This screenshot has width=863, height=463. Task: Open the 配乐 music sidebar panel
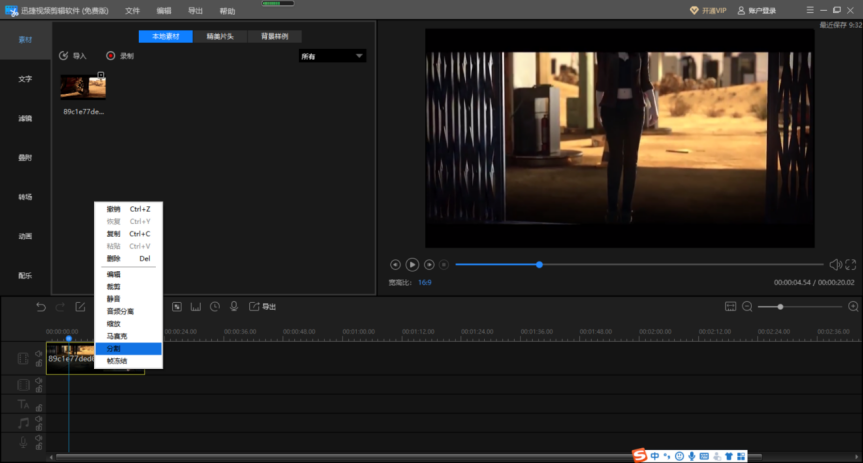(x=25, y=275)
